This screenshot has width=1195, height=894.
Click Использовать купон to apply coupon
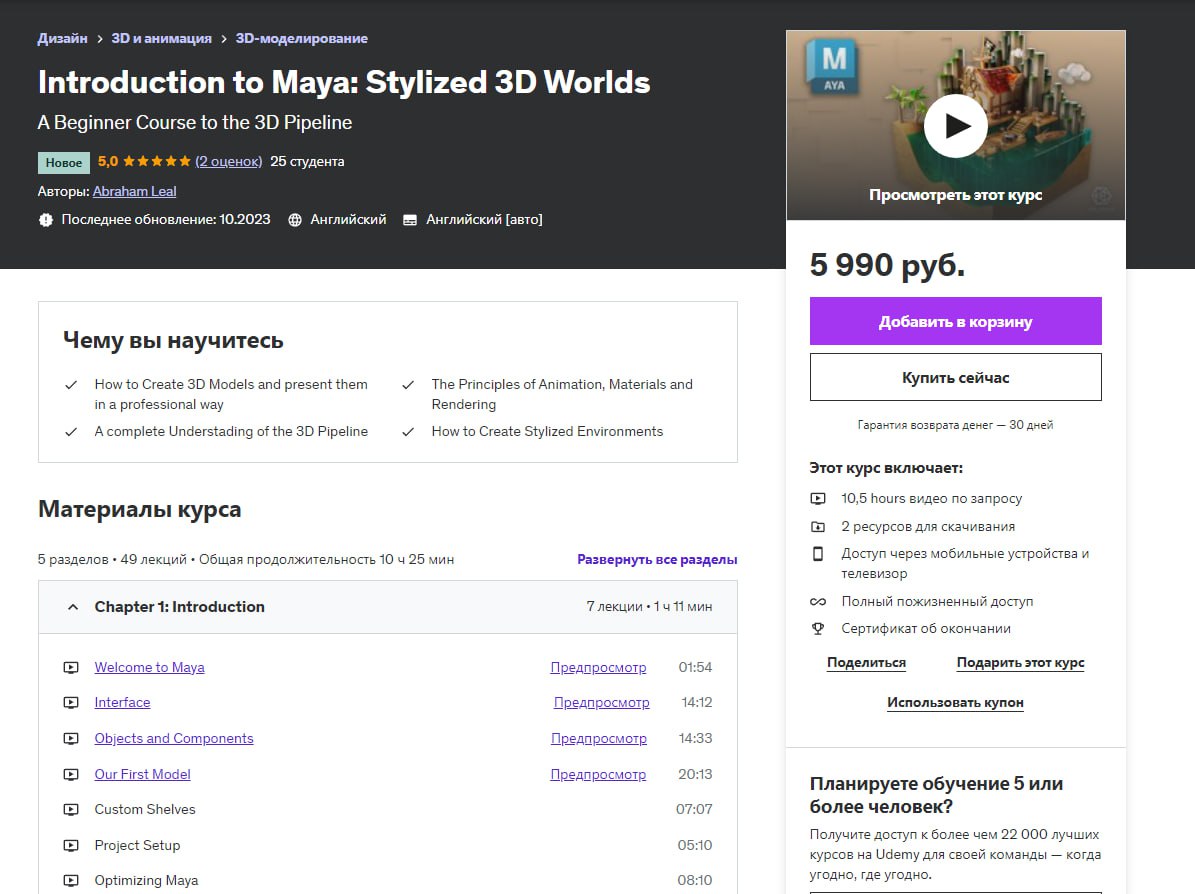coord(955,702)
